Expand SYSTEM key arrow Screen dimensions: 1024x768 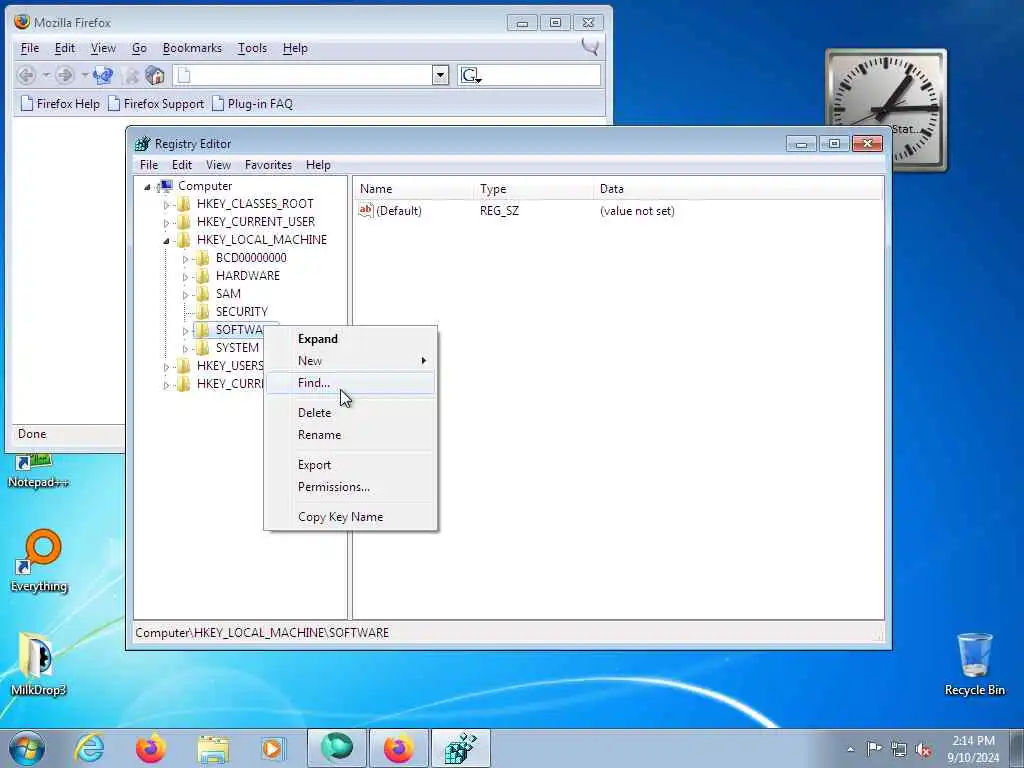tap(185, 349)
